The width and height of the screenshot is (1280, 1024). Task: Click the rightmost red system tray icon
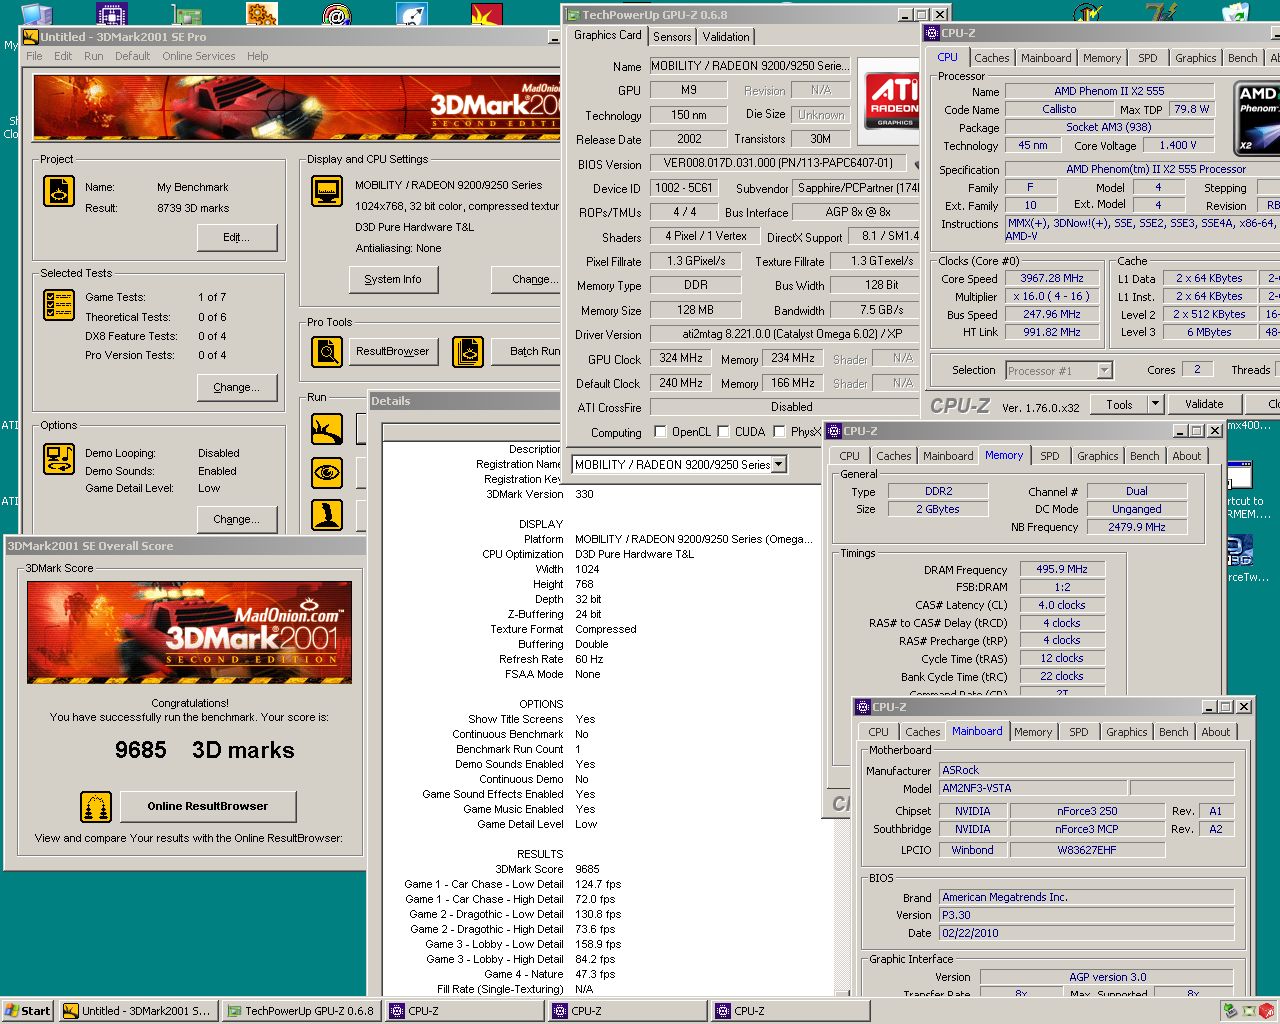1267,1011
